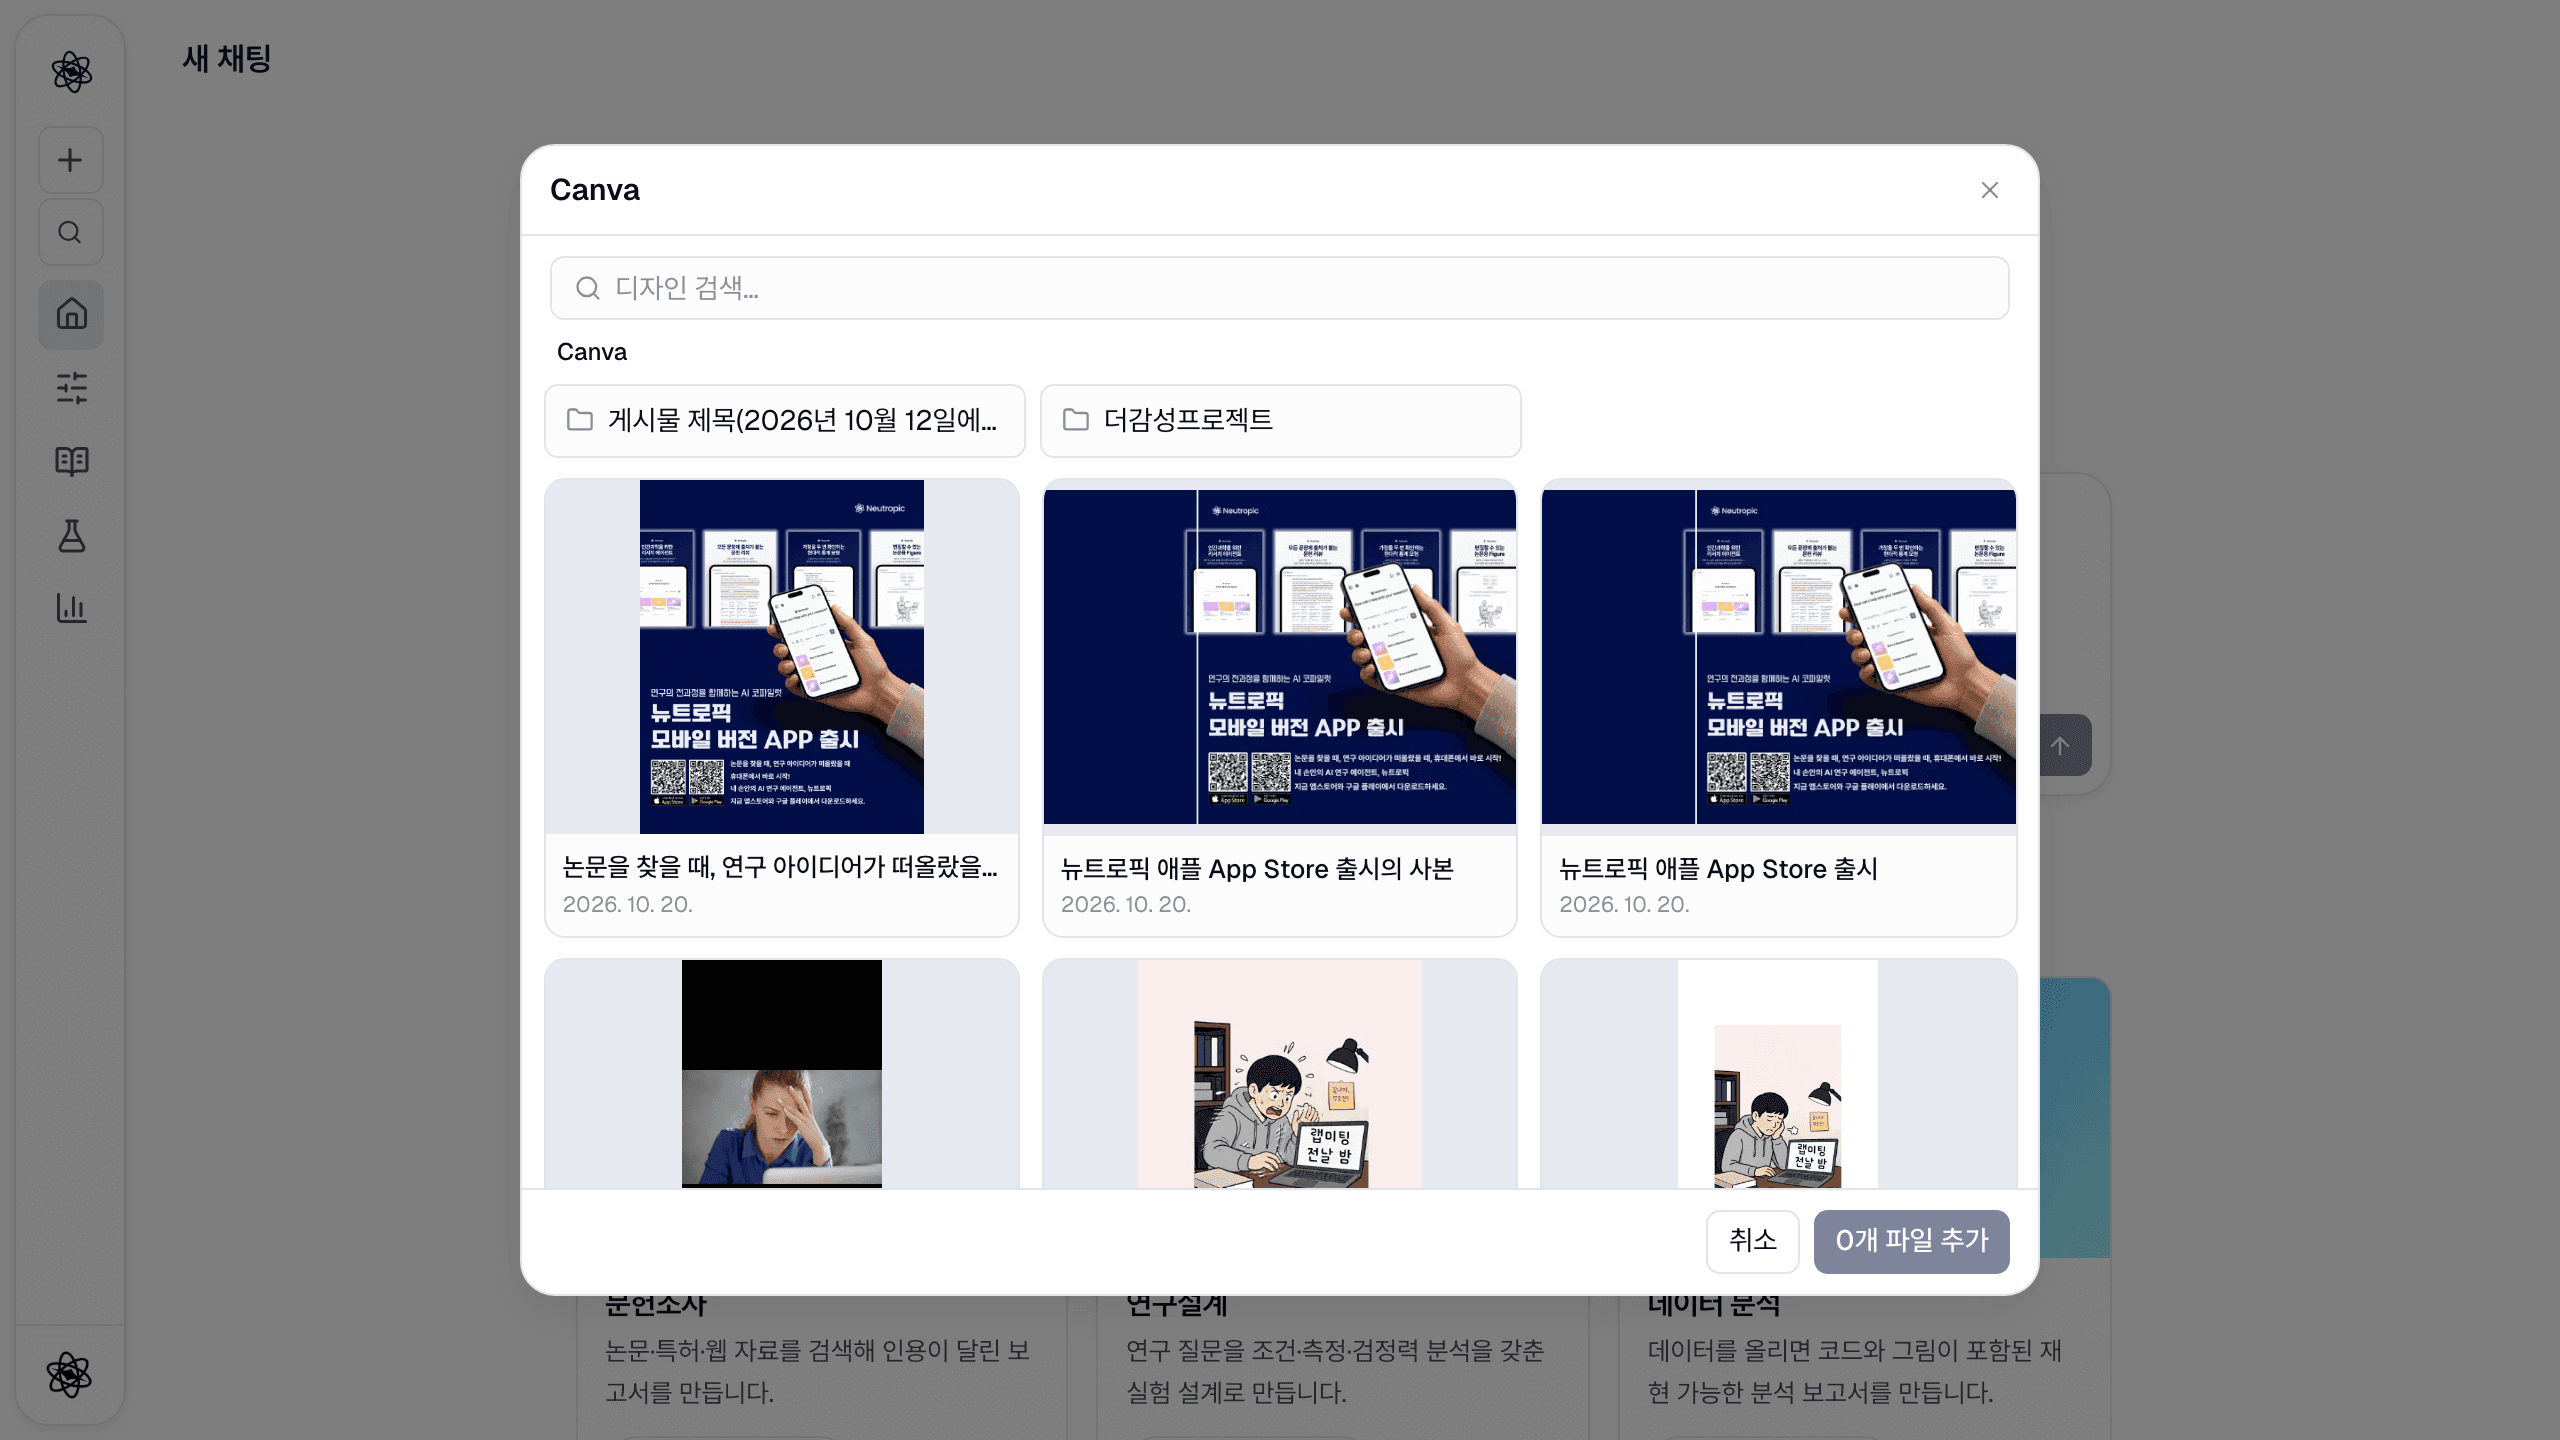Click the atom logo at sidebar top

71,72
